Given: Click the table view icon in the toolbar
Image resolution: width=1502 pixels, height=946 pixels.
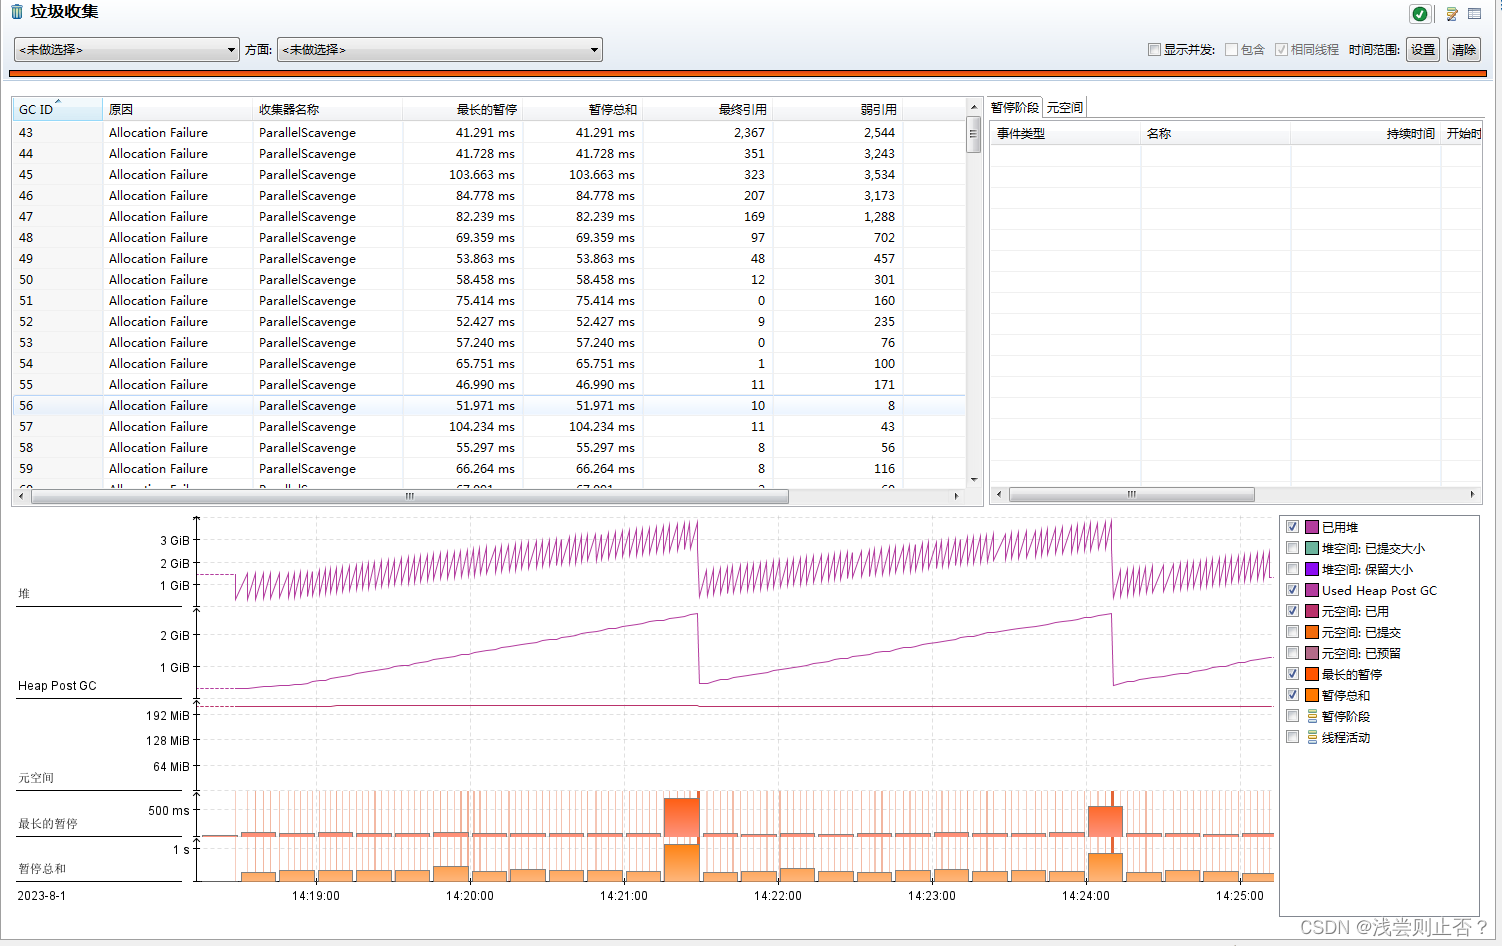Looking at the screenshot, I should coord(1474,14).
